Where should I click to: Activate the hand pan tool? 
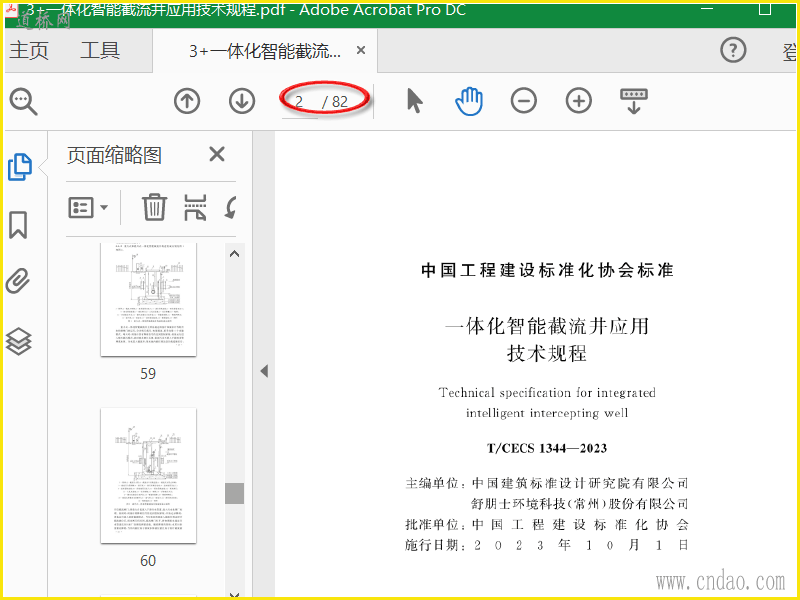pos(468,101)
